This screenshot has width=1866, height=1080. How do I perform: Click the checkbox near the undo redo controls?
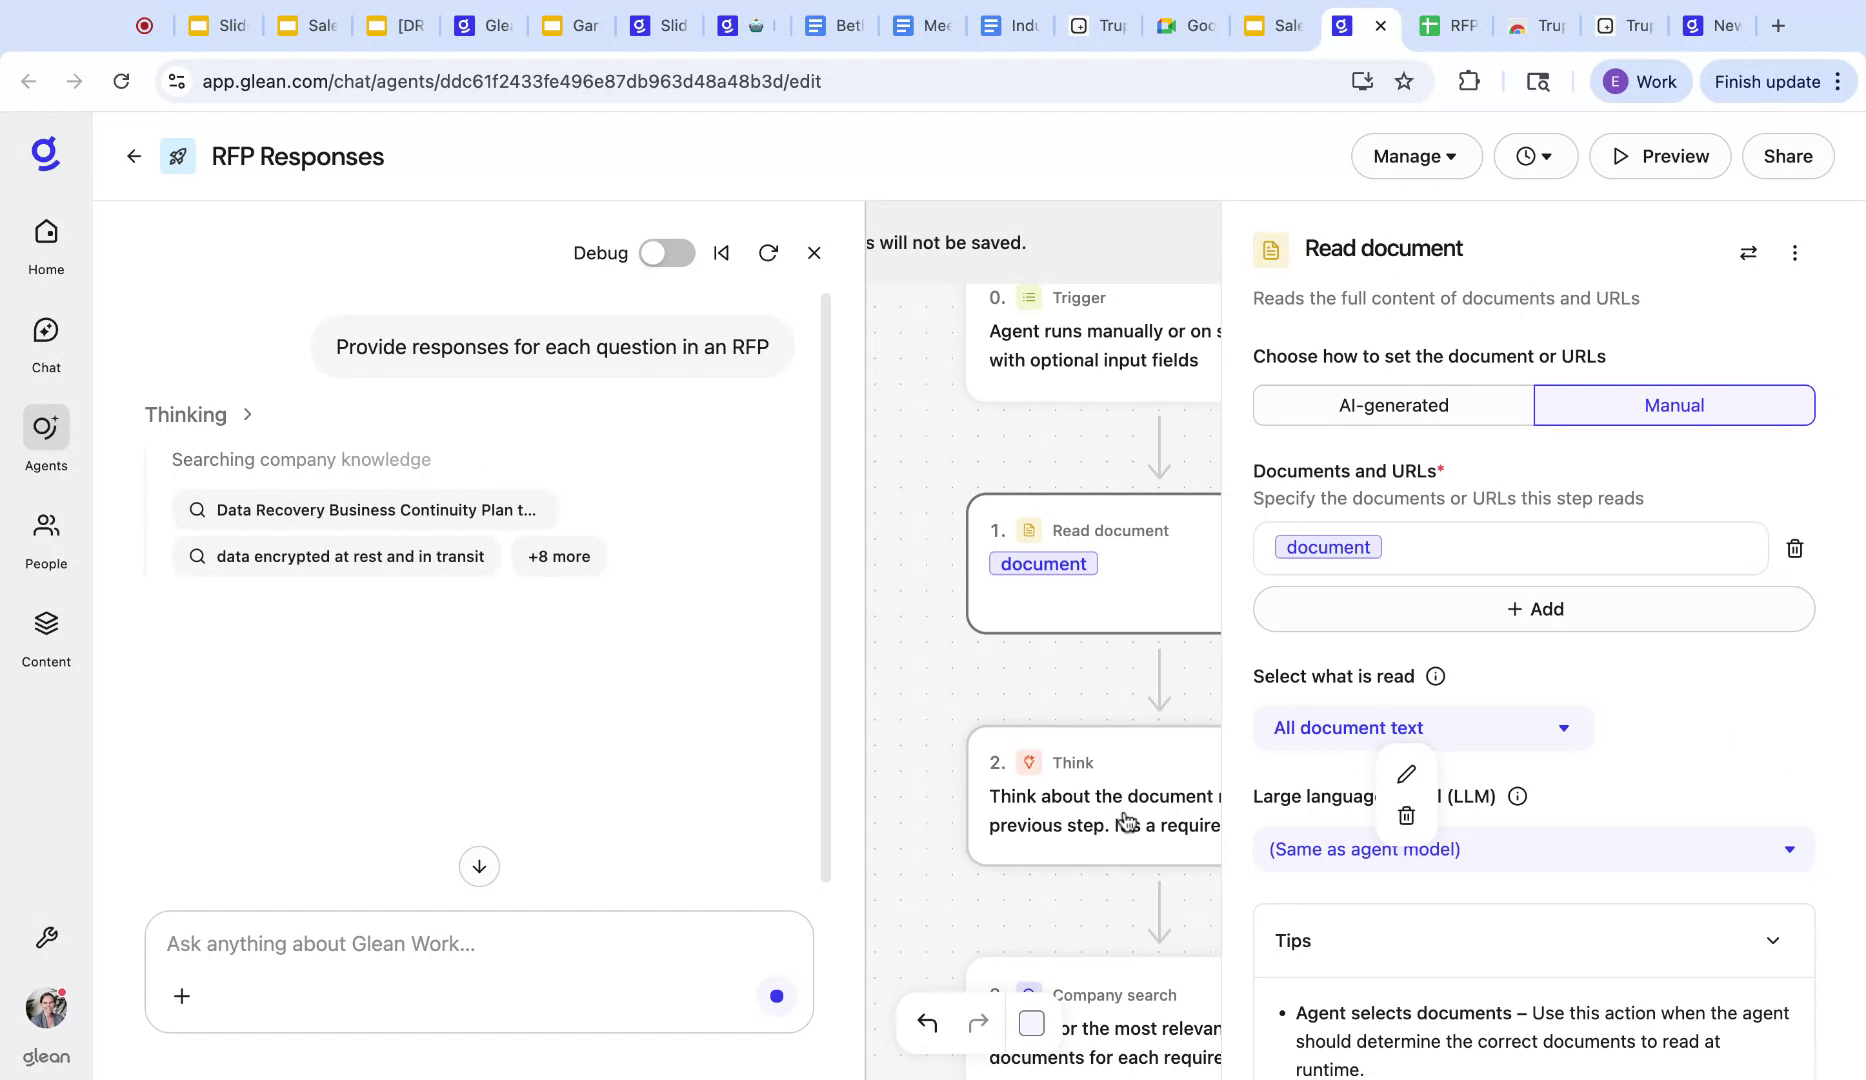pos(1031,1023)
